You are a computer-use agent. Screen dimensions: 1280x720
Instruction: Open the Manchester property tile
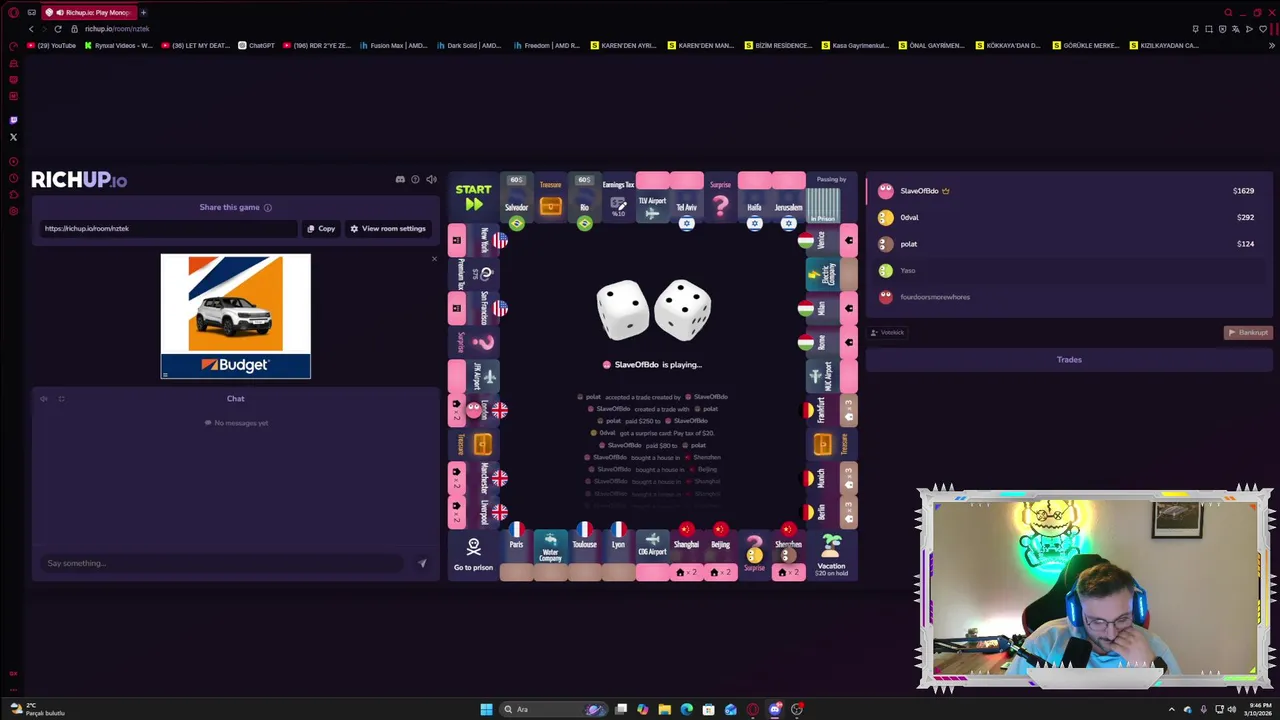473,478
